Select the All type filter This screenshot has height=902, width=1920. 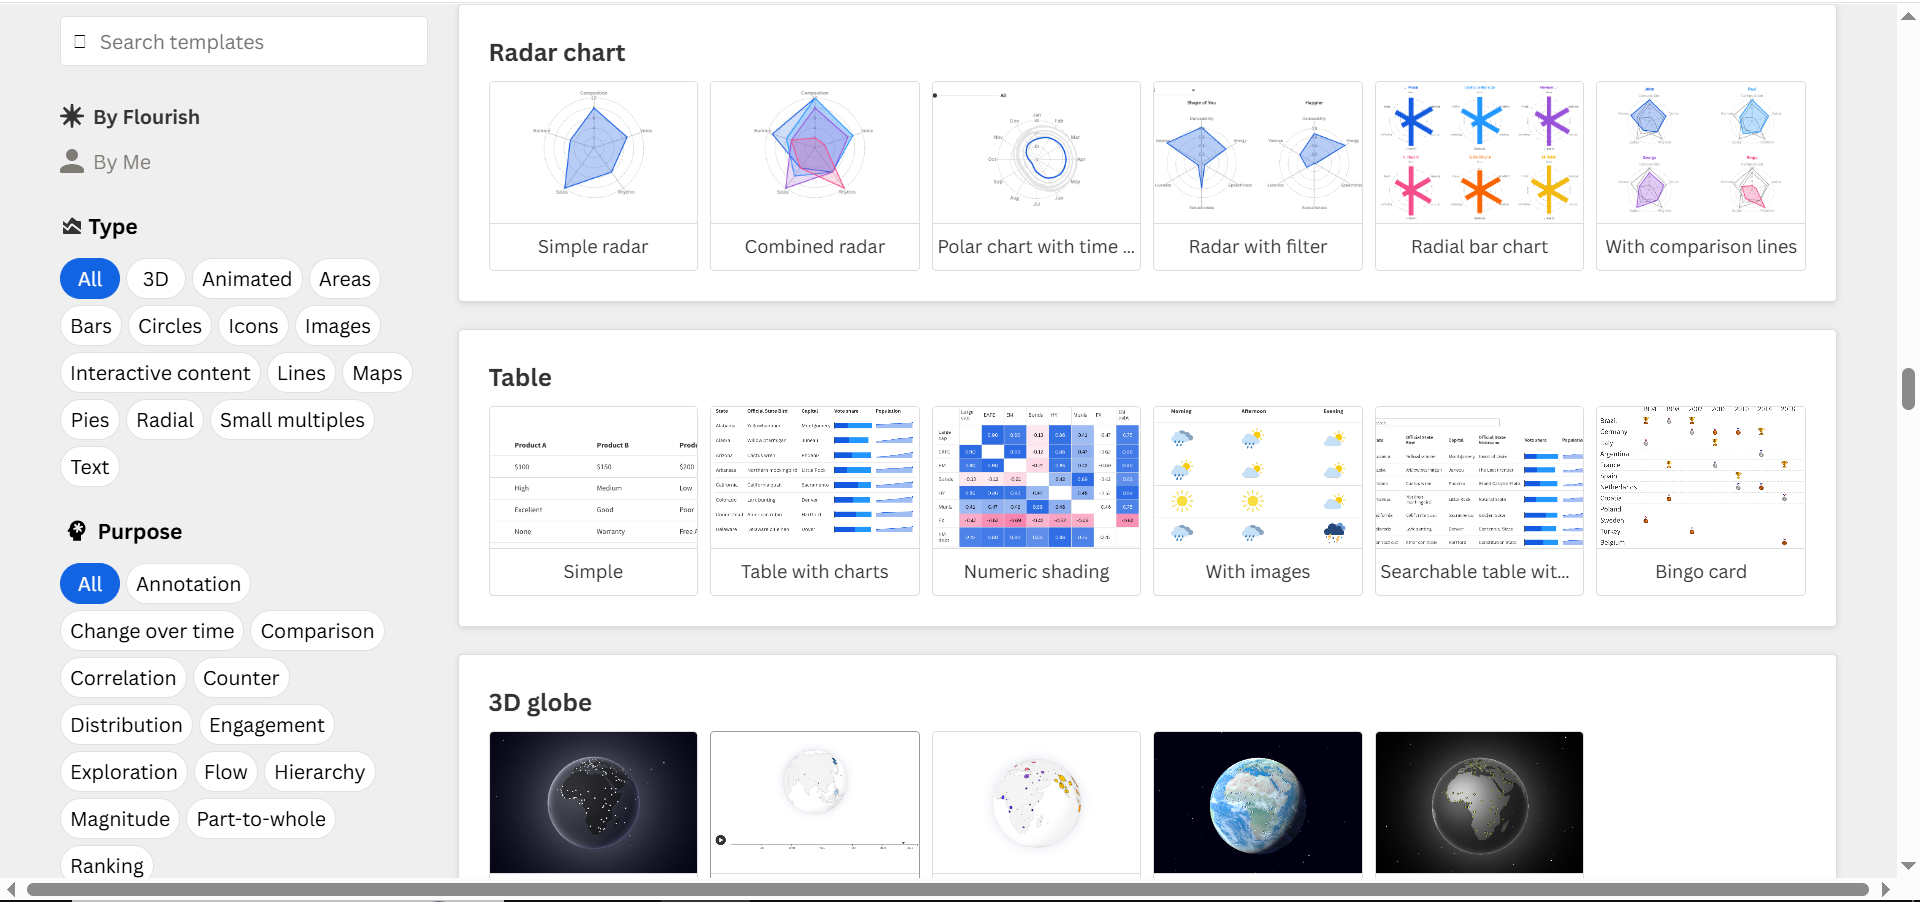tap(90, 279)
